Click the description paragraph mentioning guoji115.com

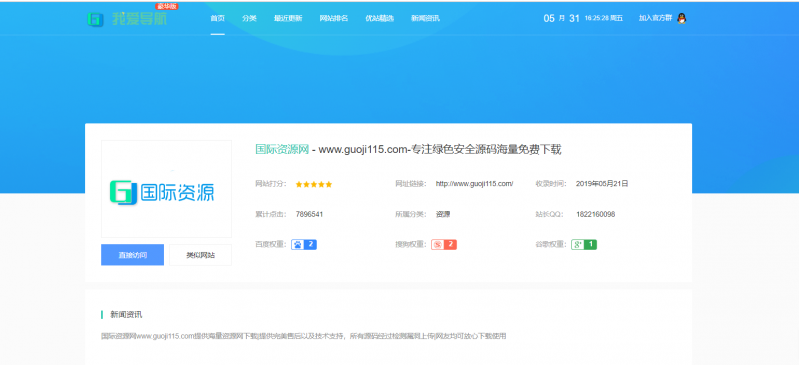pyautogui.click(x=304, y=336)
